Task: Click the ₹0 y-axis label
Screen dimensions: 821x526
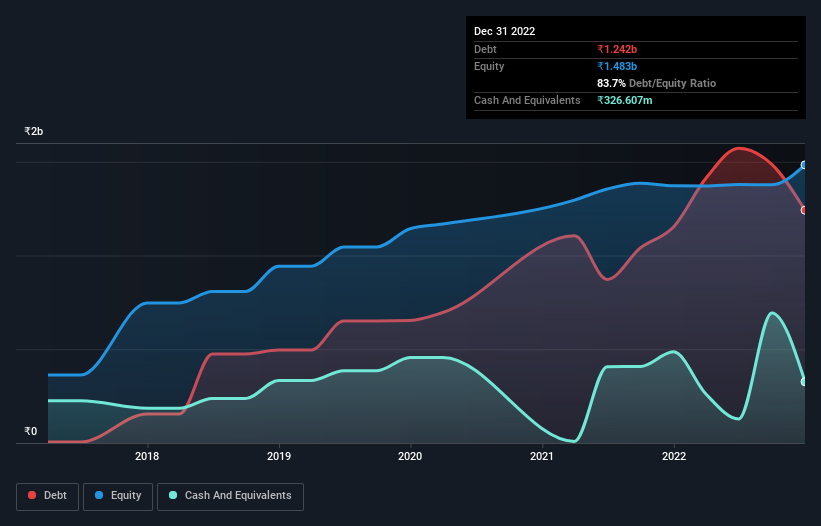Action: pyautogui.click(x=30, y=431)
